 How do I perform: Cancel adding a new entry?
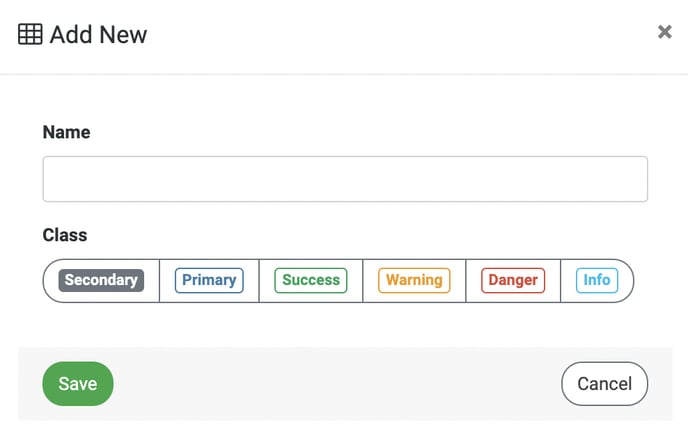tap(605, 384)
